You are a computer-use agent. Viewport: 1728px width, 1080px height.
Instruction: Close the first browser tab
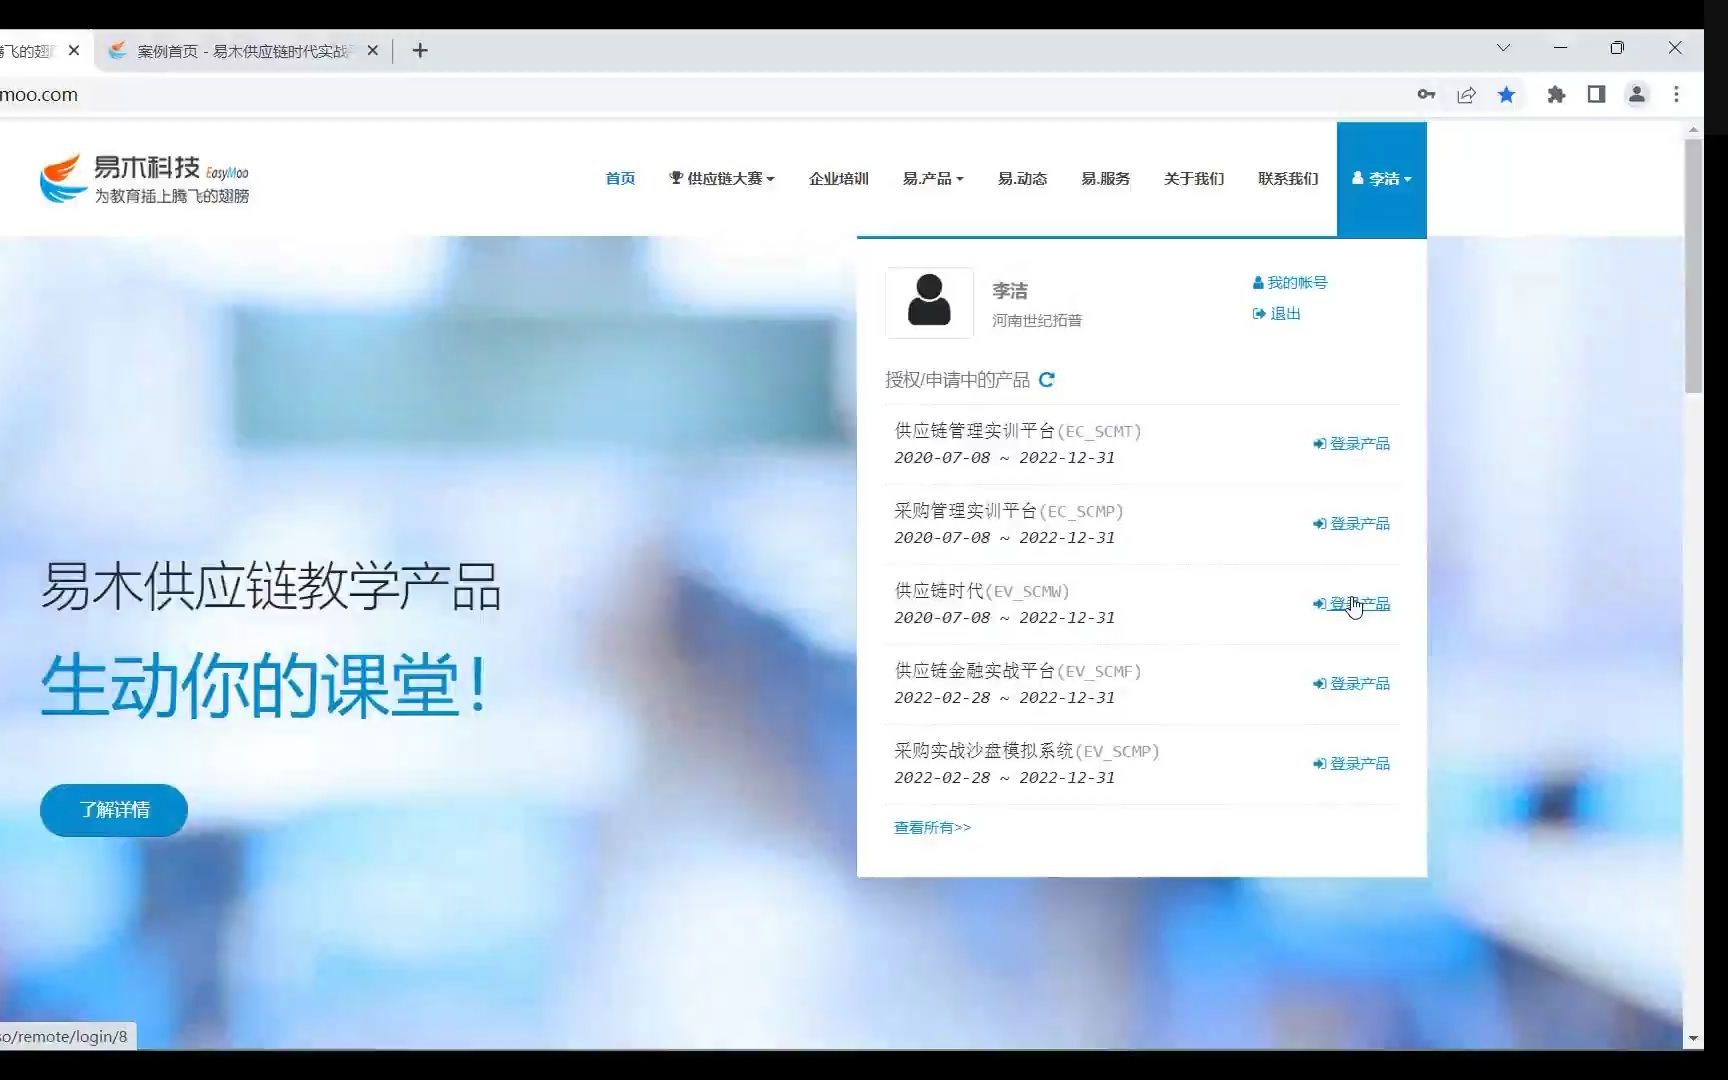(x=74, y=50)
